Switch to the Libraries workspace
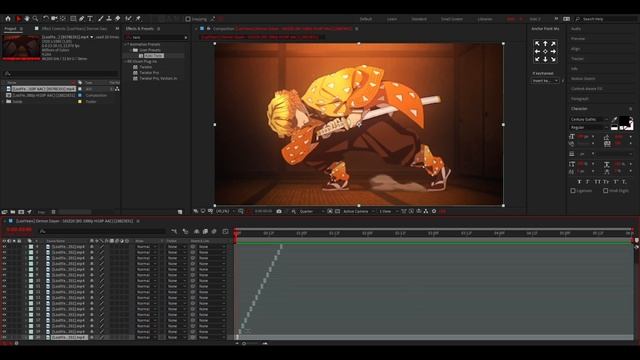This screenshot has width=640, height=360. point(485,19)
